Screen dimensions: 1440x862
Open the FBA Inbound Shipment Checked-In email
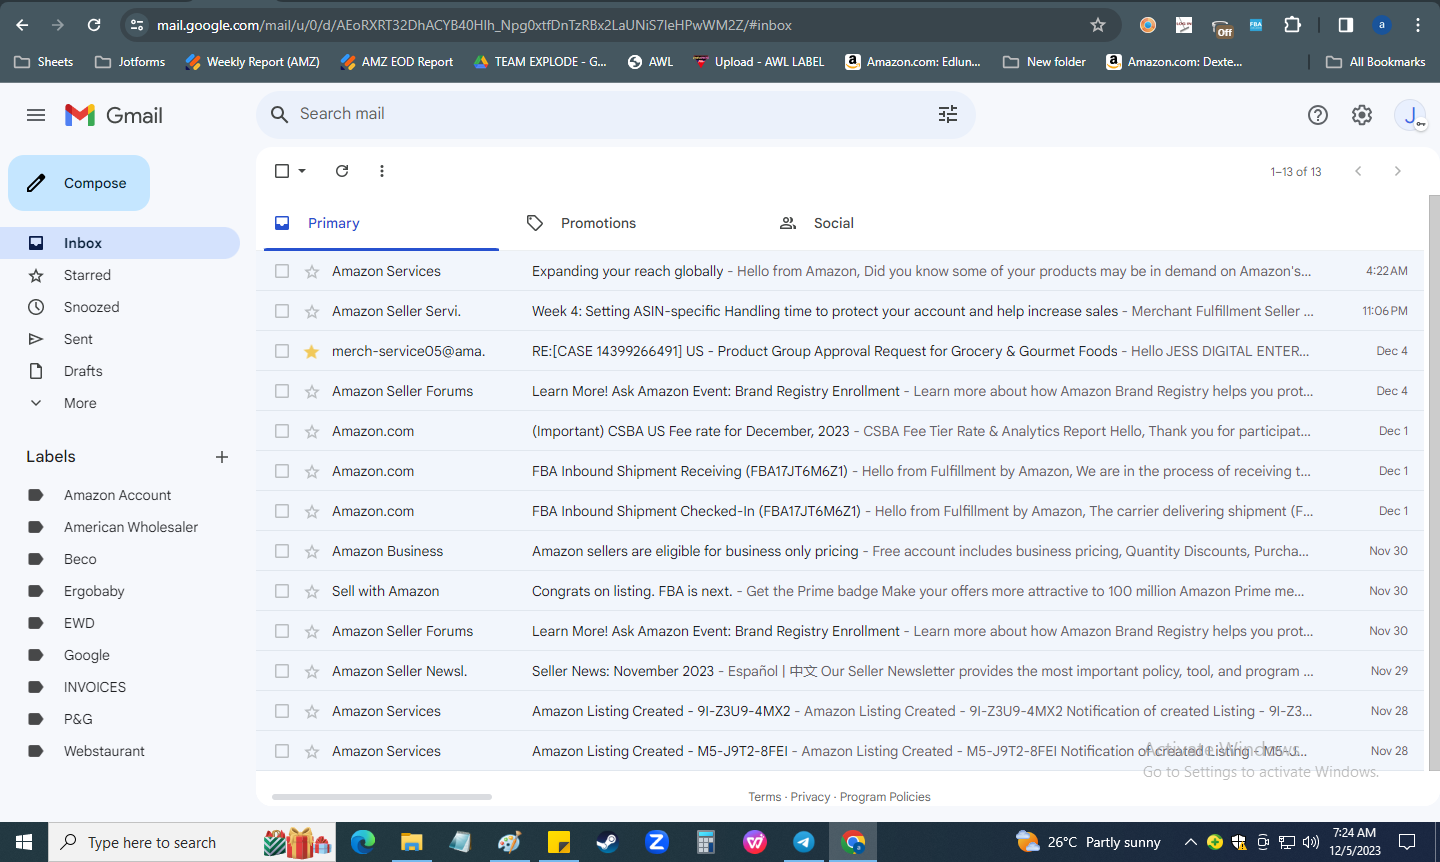(840, 511)
